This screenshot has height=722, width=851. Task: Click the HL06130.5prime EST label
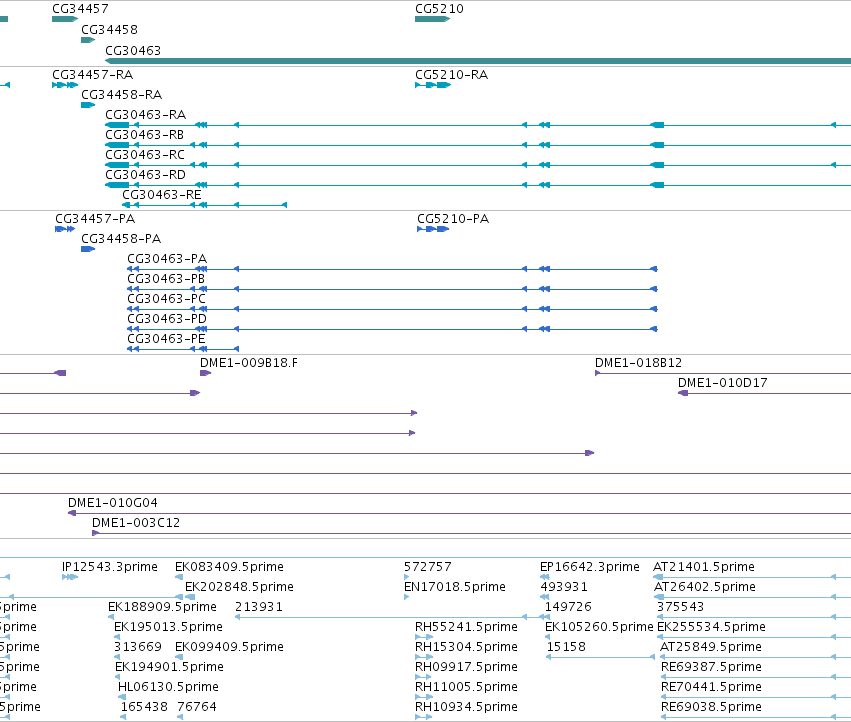[x=168, y=687]
